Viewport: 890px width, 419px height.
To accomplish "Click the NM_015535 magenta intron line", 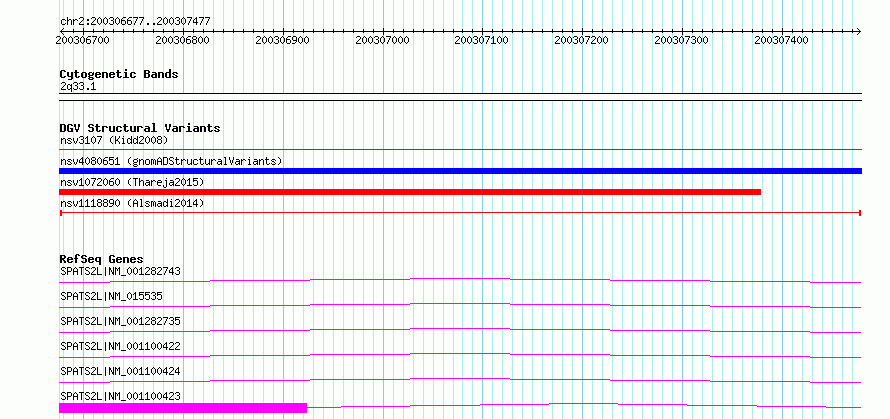I will click(x=460, y=305).
